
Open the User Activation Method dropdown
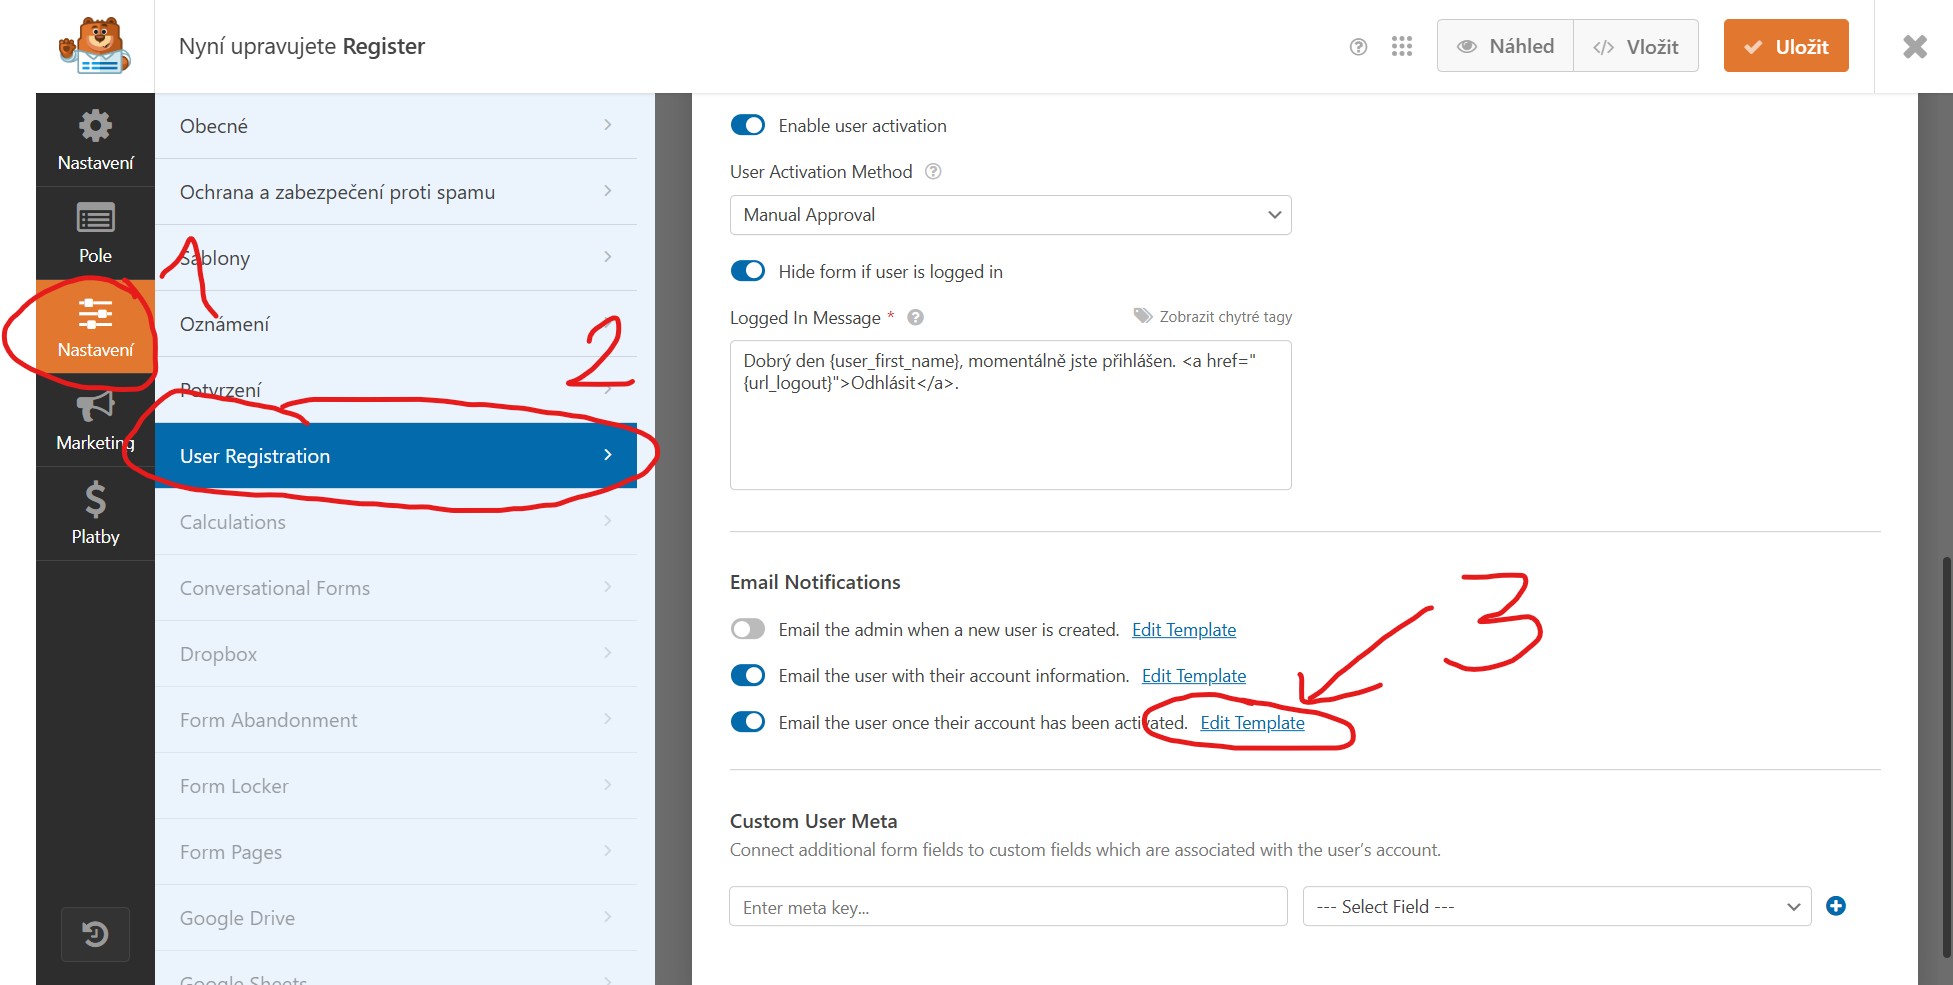click(x=1009, y=215)
